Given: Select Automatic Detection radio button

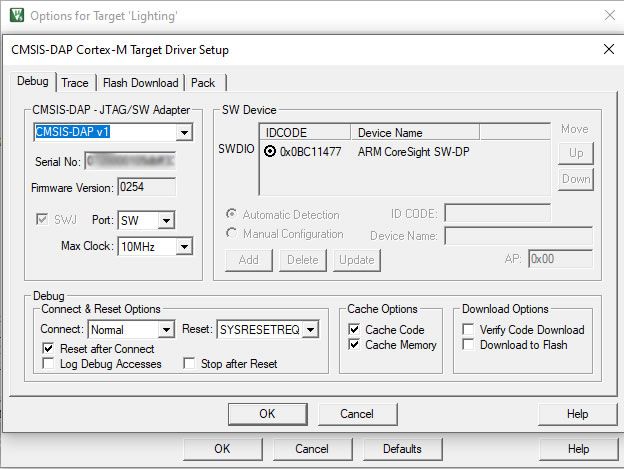Looking at the screenshot, I should (231, 214).
